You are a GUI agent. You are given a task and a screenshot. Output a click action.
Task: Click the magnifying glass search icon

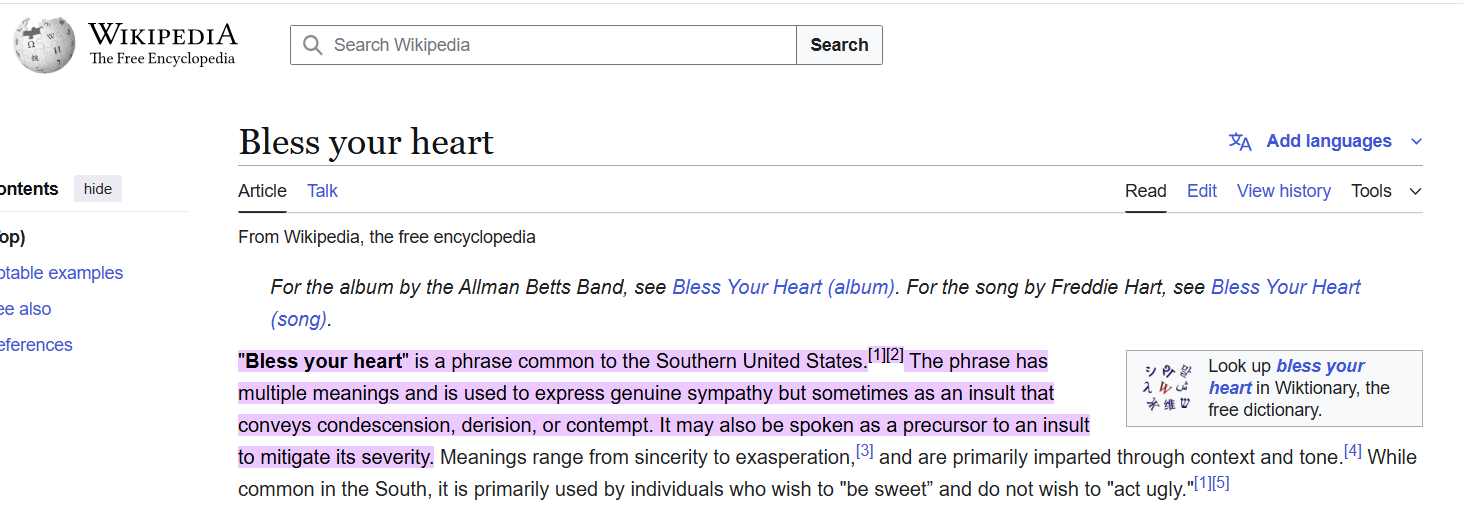click(313, 45)
